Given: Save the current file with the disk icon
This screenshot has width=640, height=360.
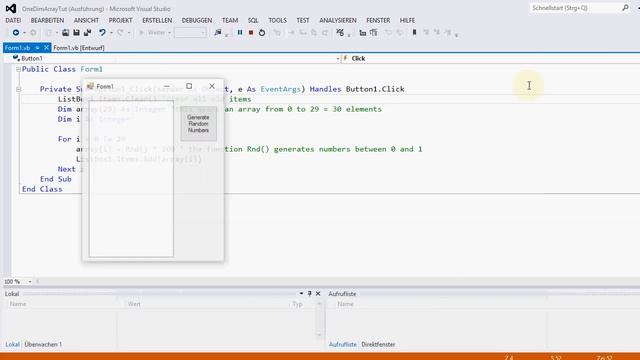Looking at the screenshot, I should click(x=76, y=33).
